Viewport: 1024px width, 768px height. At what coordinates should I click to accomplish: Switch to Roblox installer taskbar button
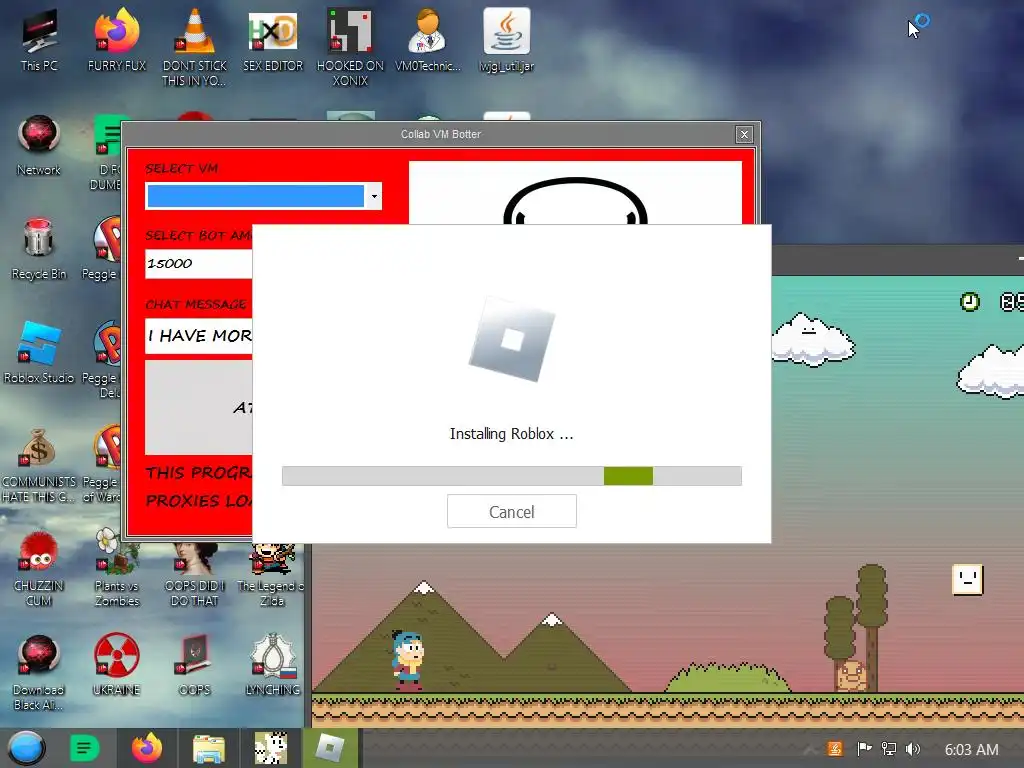pyautogui.click(x=330, y=748)
